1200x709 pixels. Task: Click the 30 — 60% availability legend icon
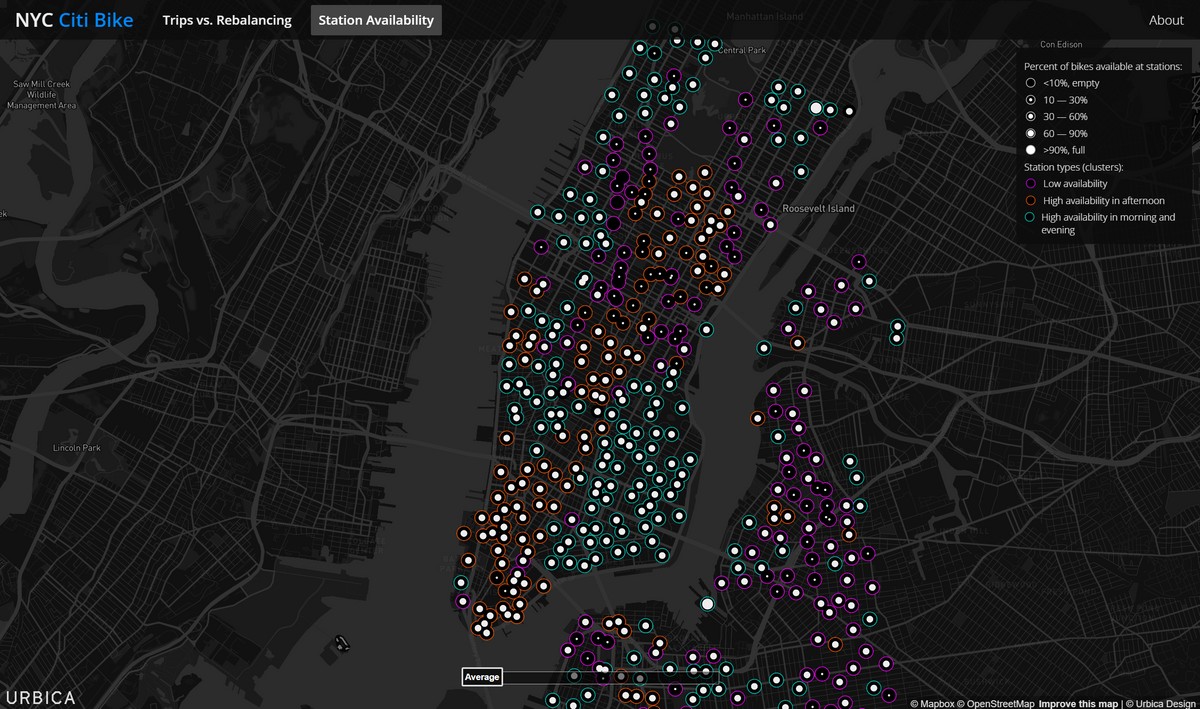[1030, 116]
